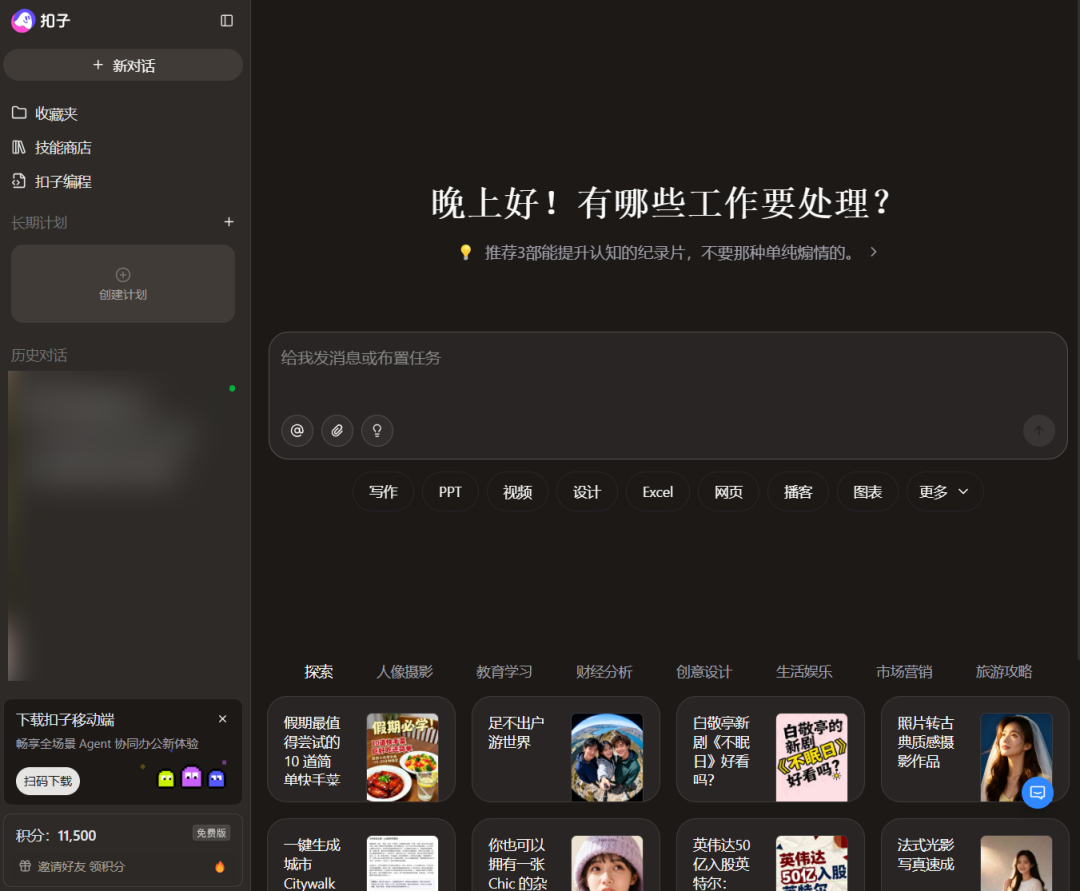This screenshot has width=1080, height=891.
Task: Click the send arrow button
Action: [1038, 430]
